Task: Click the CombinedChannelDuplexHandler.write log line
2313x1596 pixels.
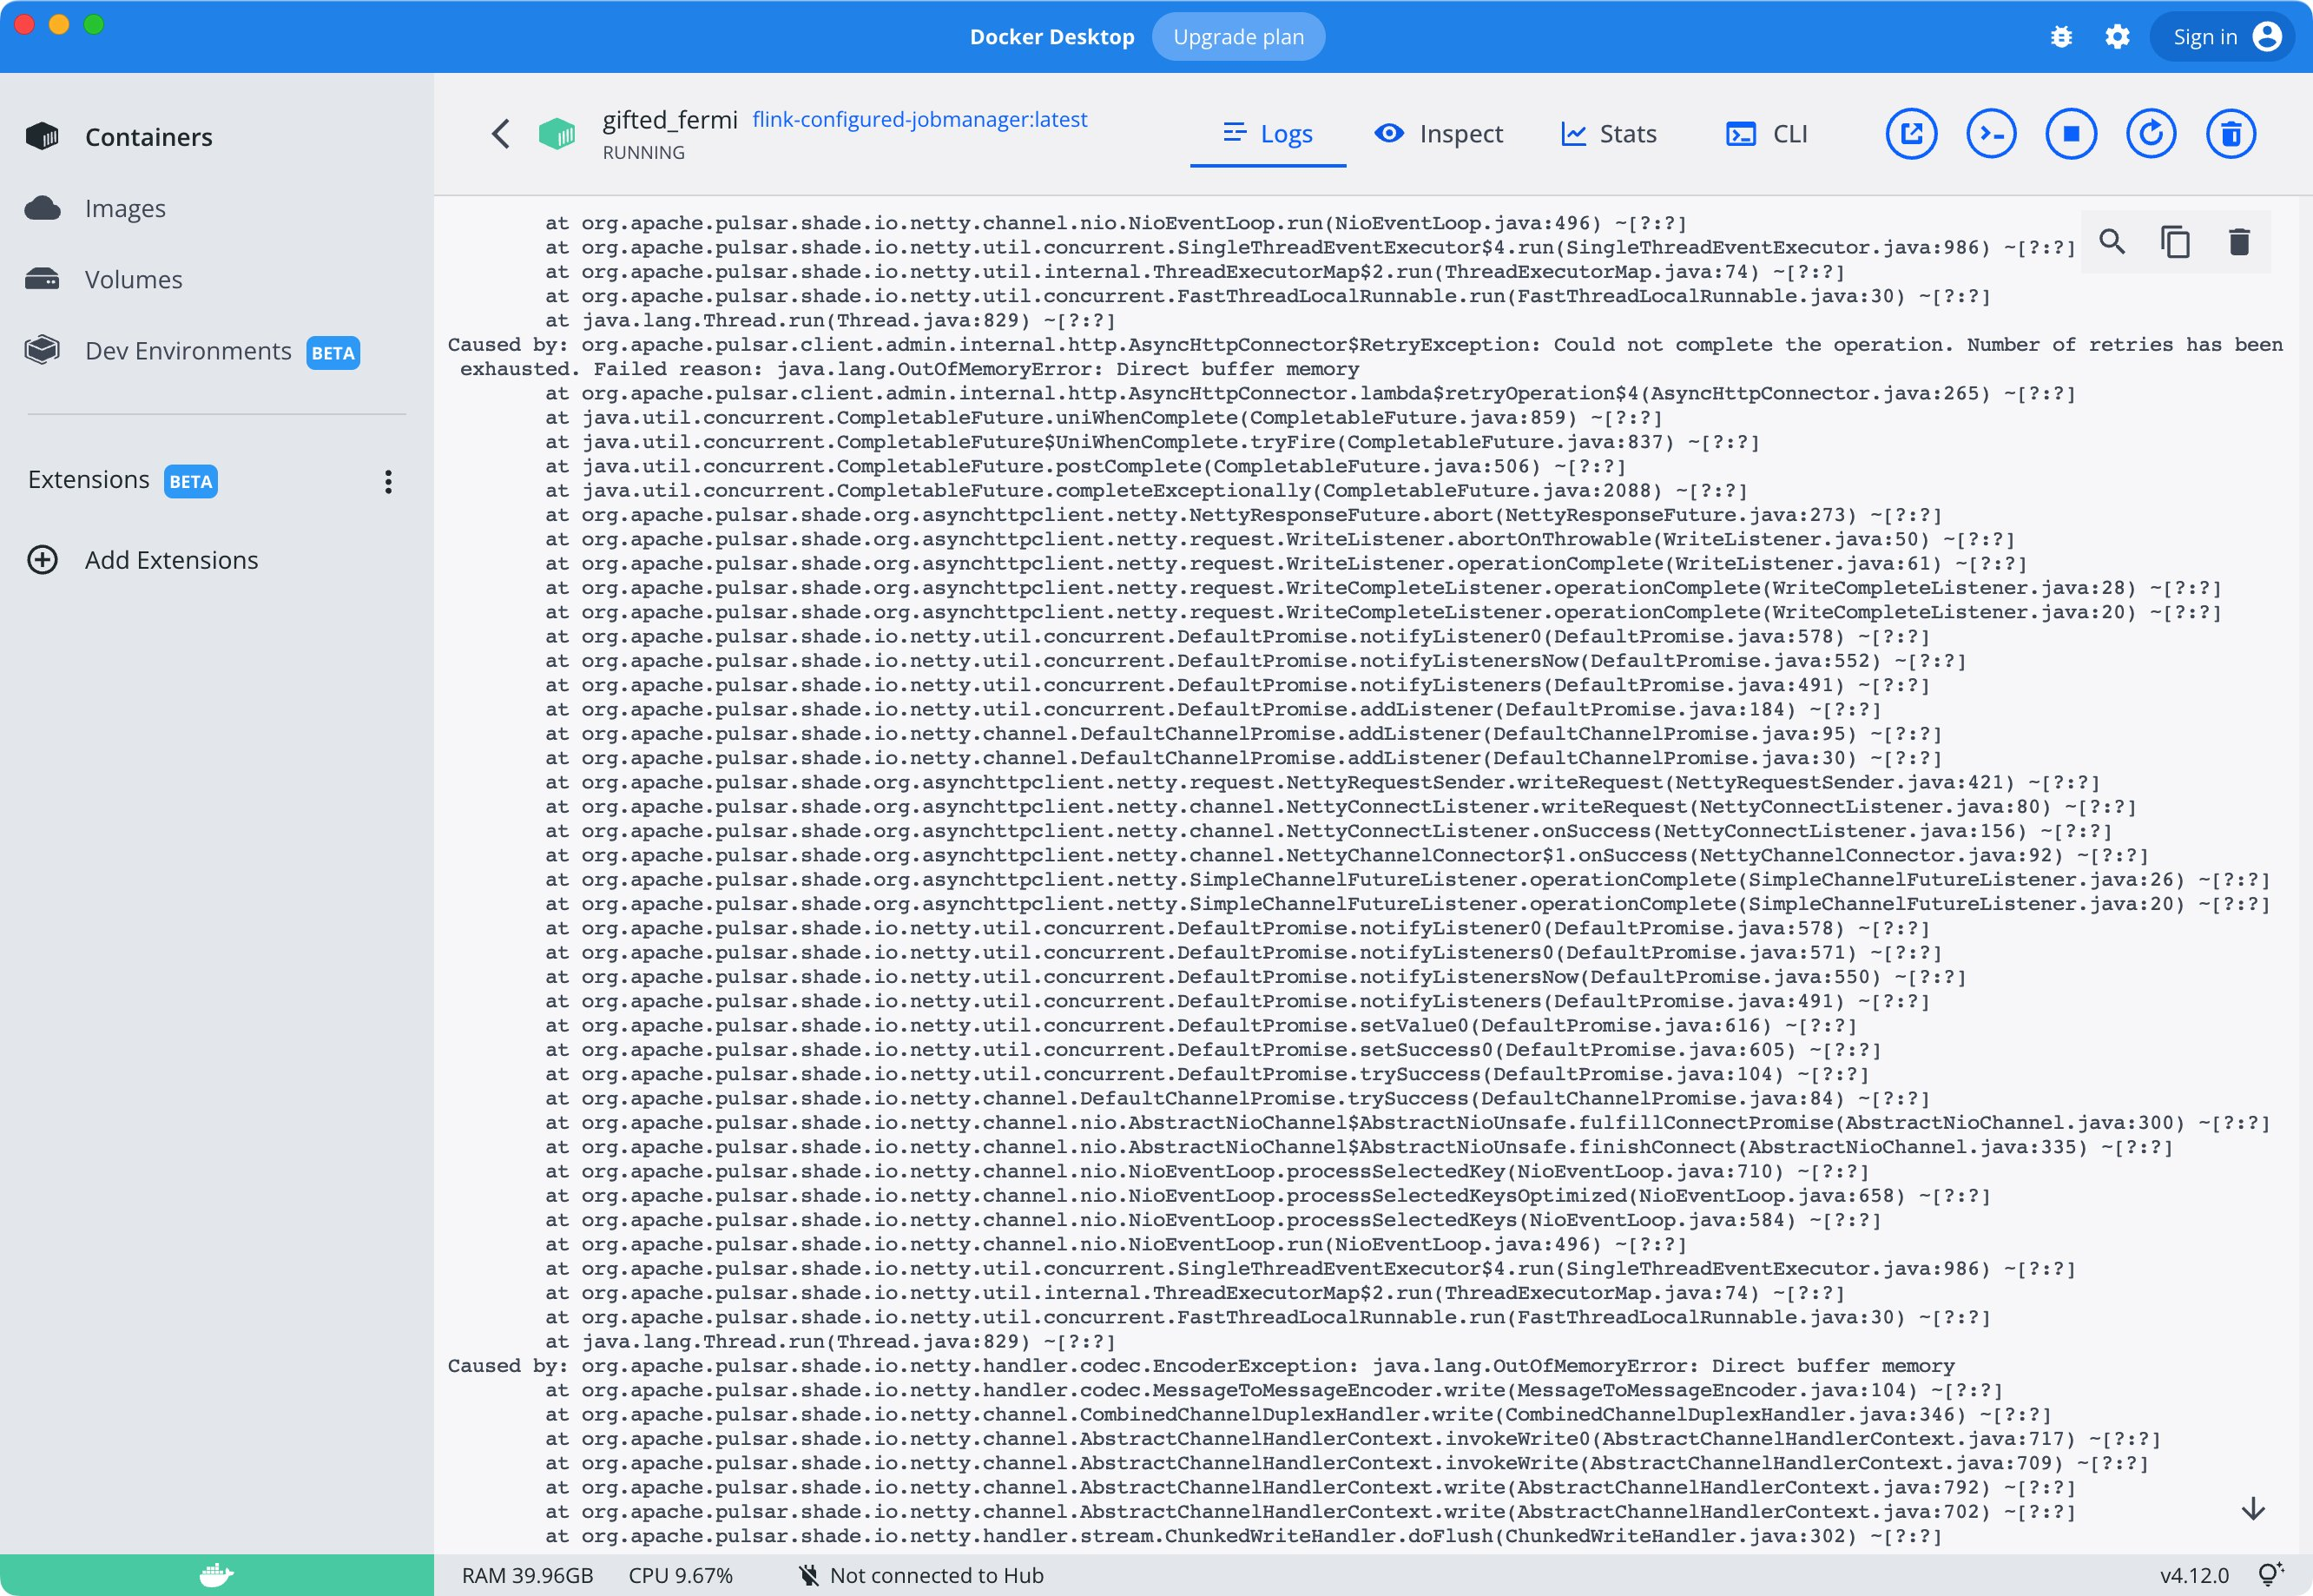Action: 1298,1415
